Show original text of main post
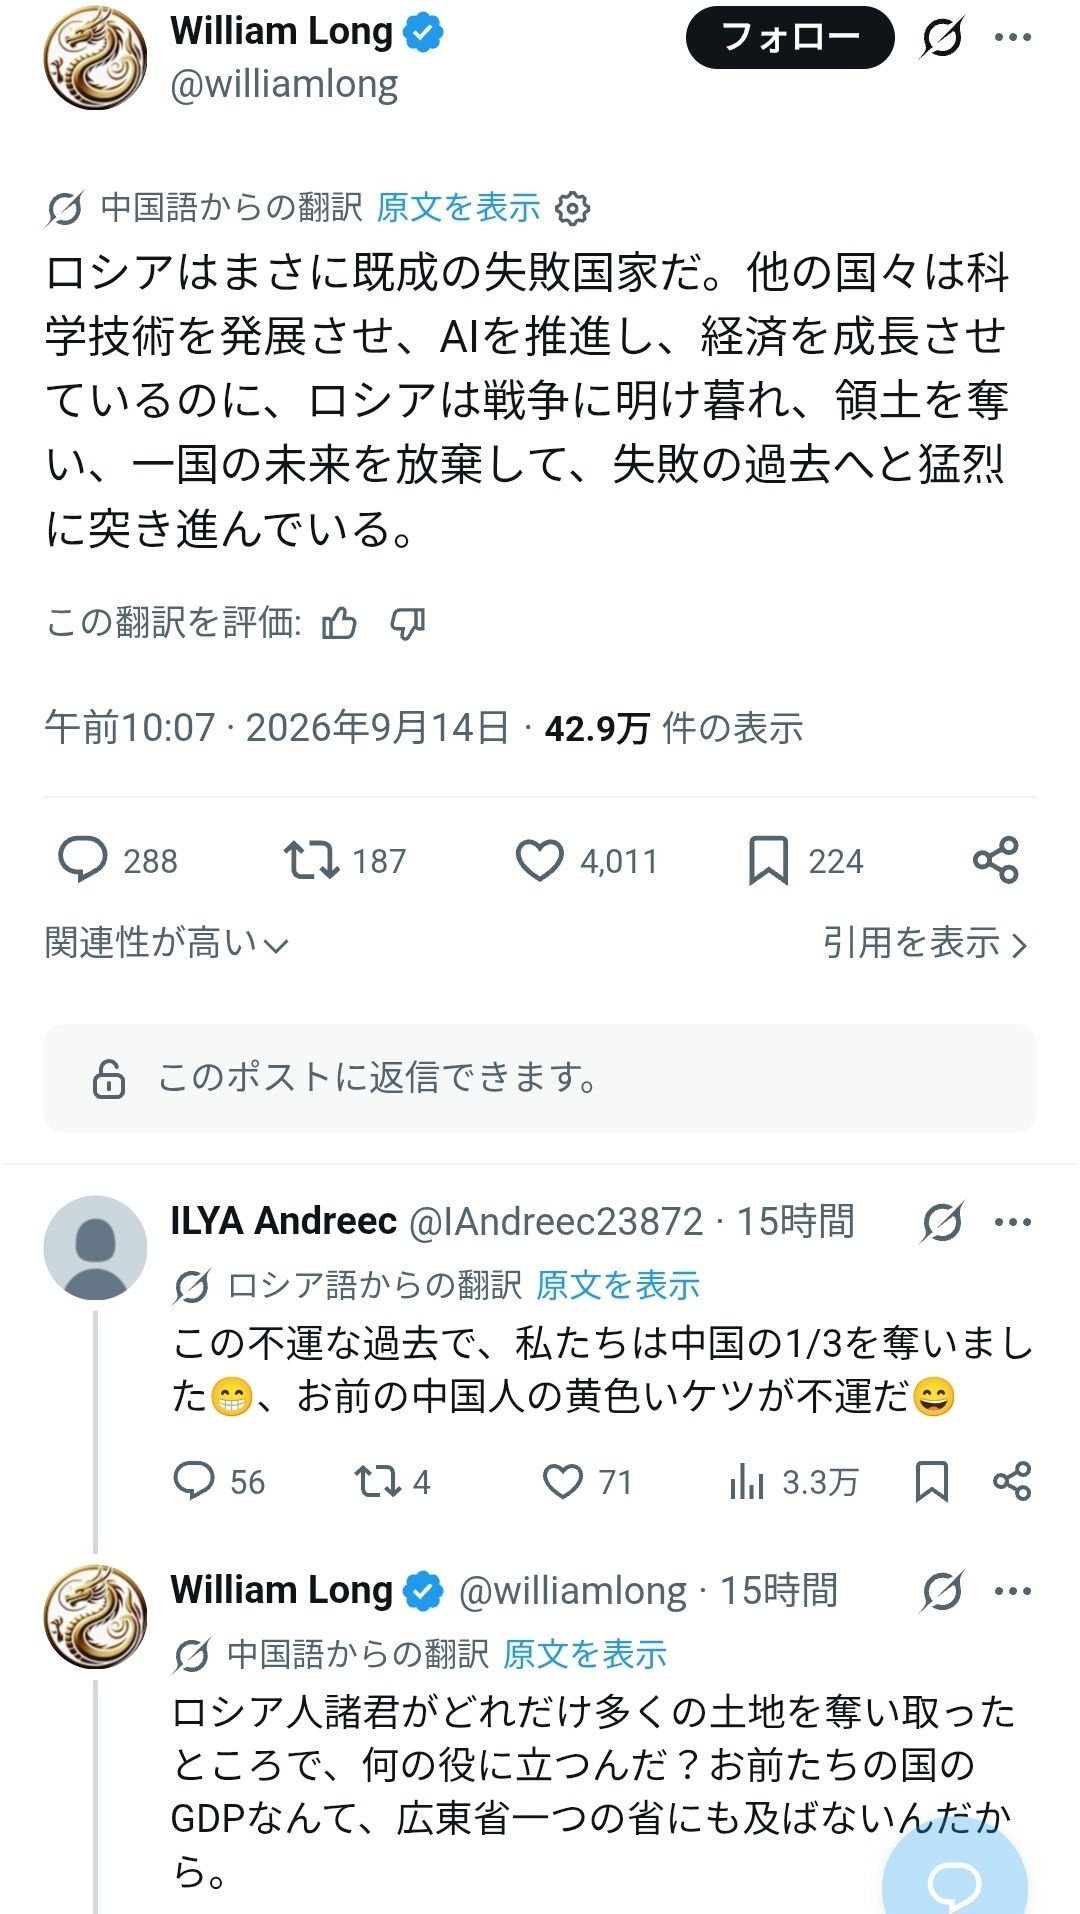The width and height of the screenshot is (1080, 1914). pos(458,208)
